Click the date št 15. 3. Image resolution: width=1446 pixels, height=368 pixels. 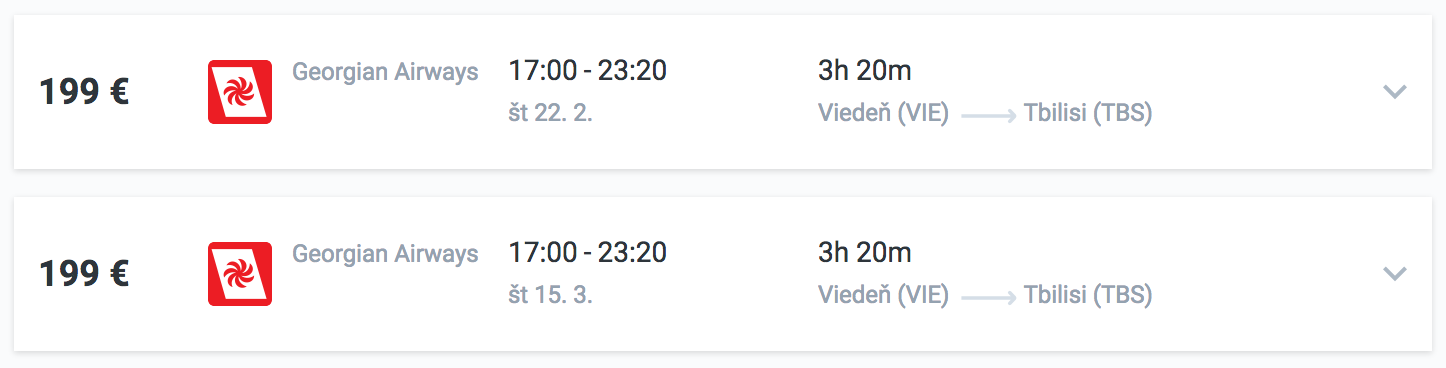coord(551,296)
